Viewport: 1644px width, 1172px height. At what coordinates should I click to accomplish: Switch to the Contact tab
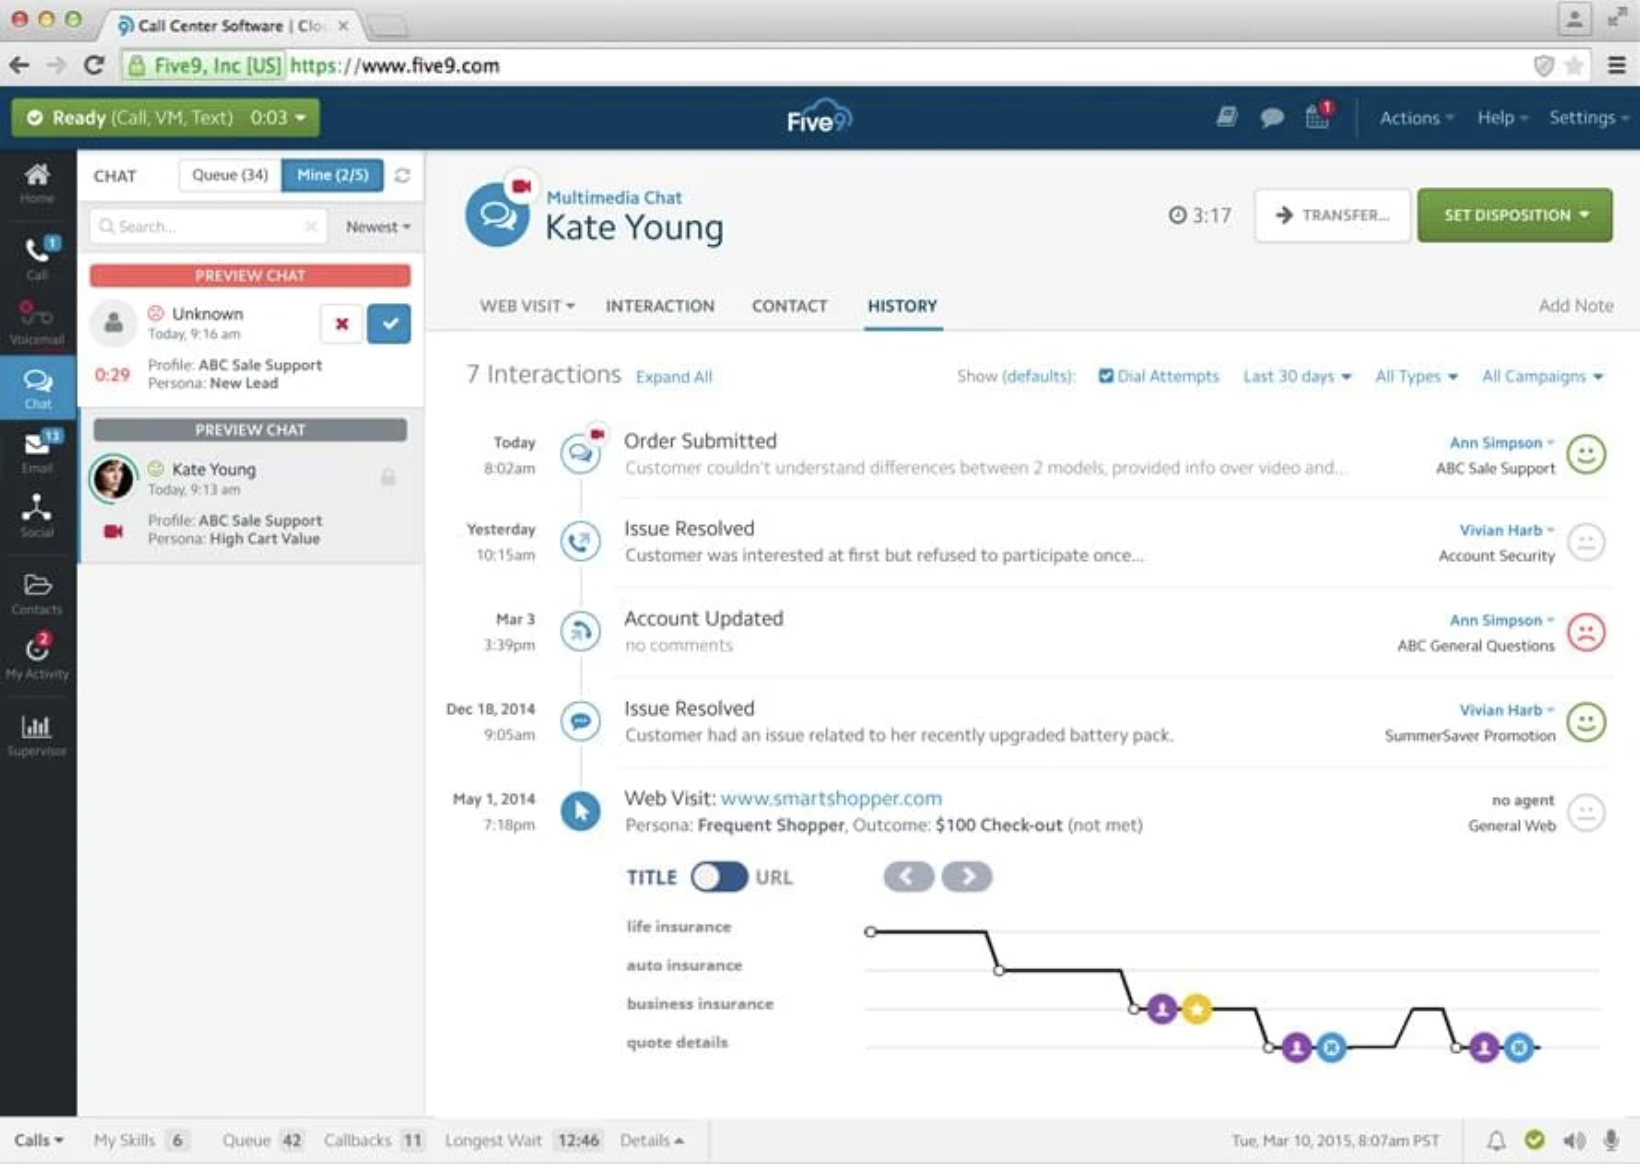[x=789, y=307]
